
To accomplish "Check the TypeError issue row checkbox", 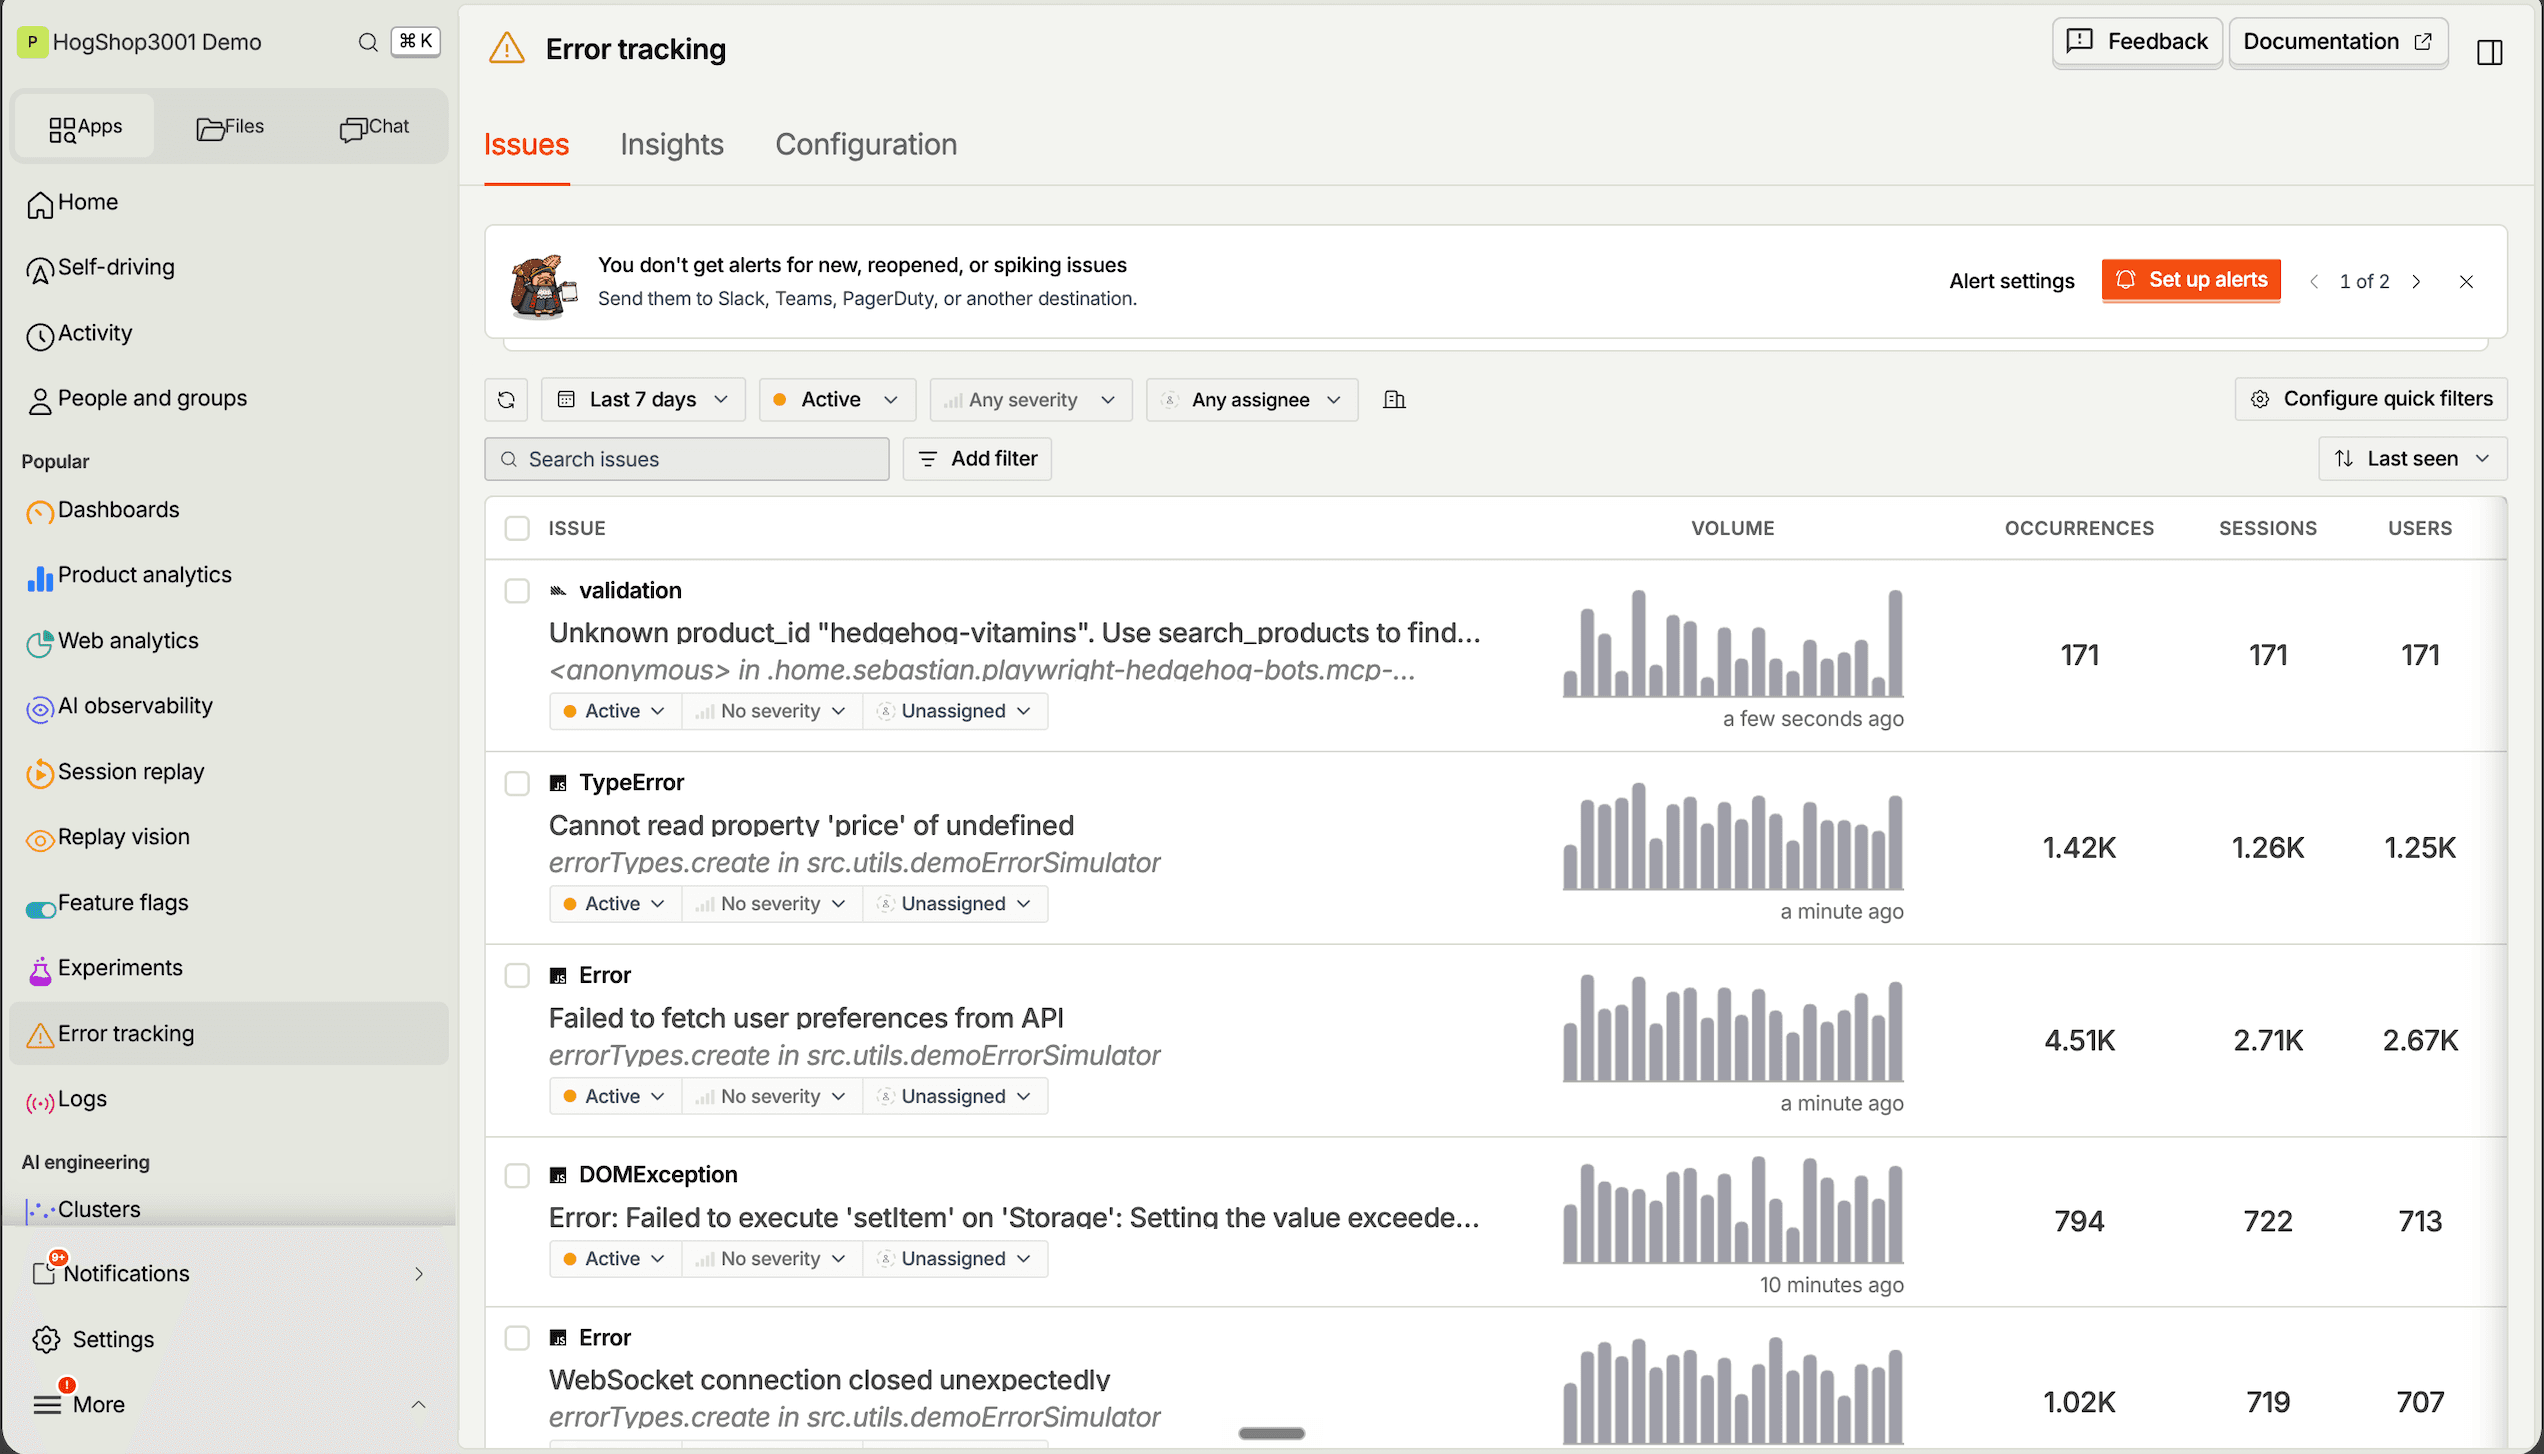I will point(517,783).
